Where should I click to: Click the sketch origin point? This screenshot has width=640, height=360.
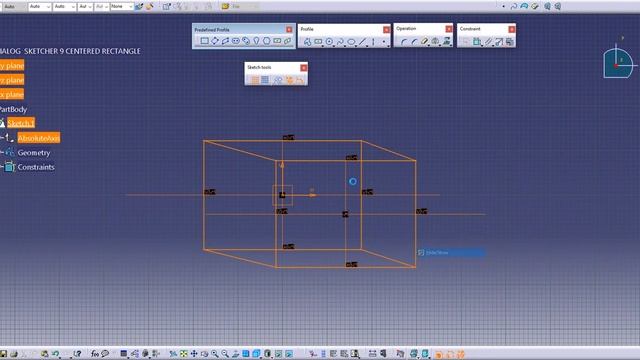coord(282,195)
